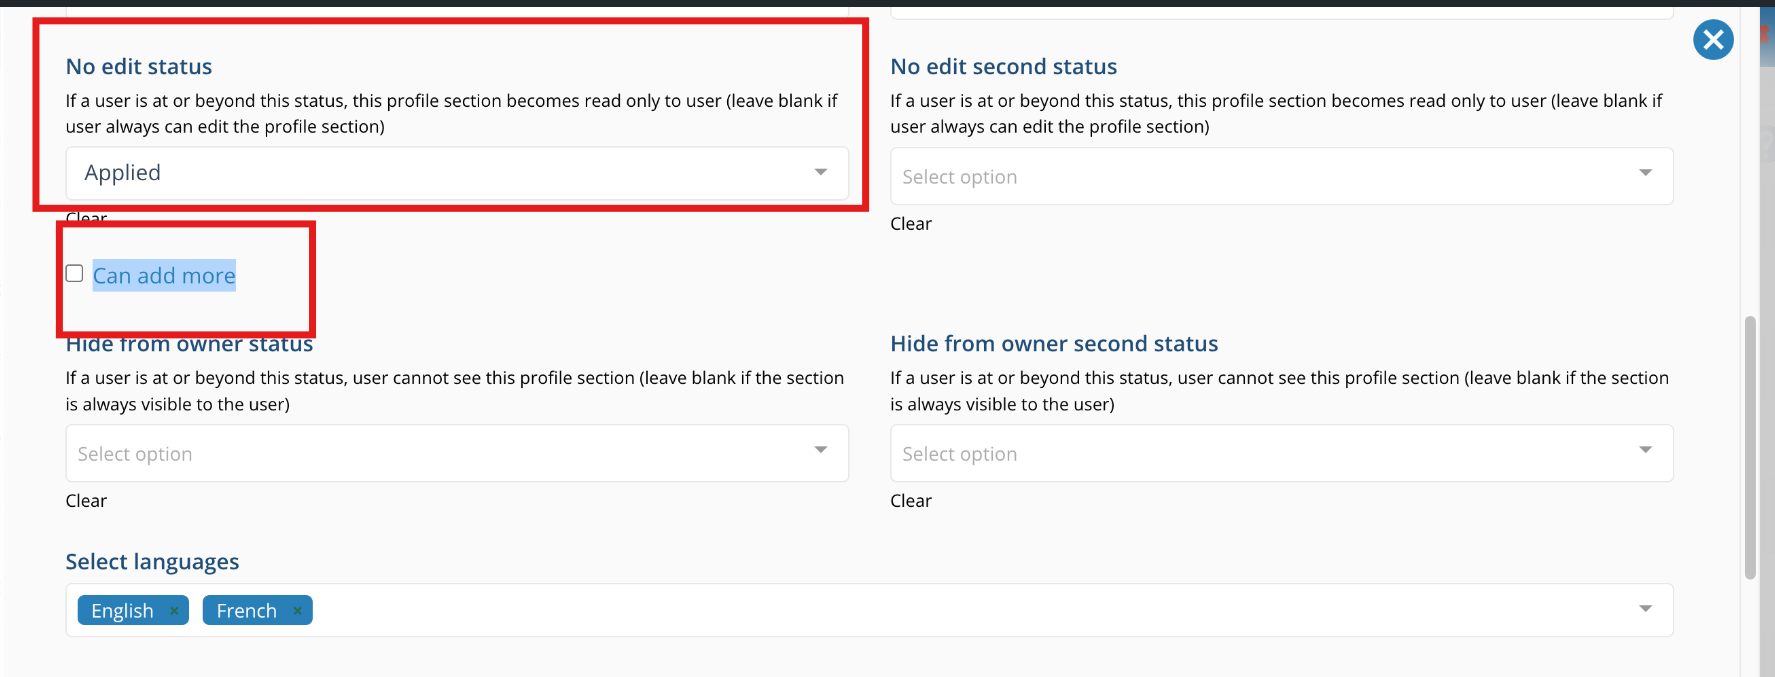Open the No edit second status Select option field
The width and height of the screenshot is (1775, 677).
[1260, 177]
